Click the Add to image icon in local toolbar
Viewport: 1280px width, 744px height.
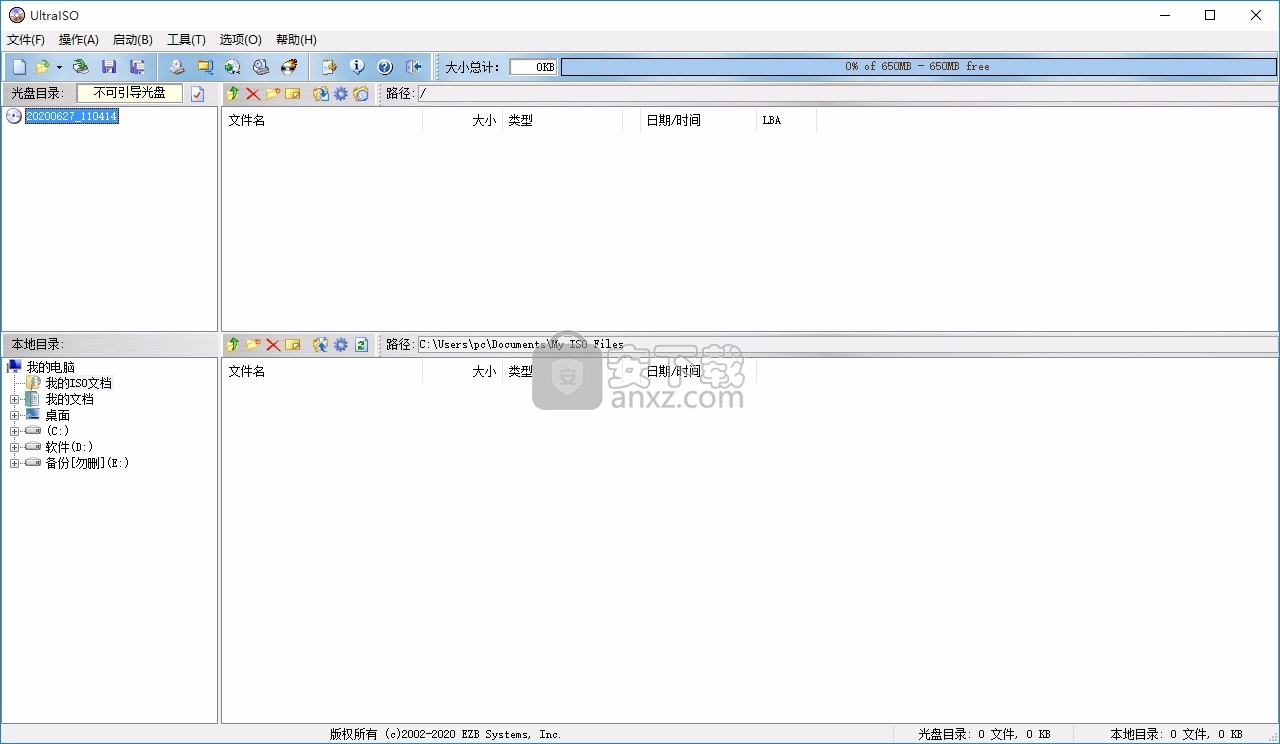[x=321, y=344]
